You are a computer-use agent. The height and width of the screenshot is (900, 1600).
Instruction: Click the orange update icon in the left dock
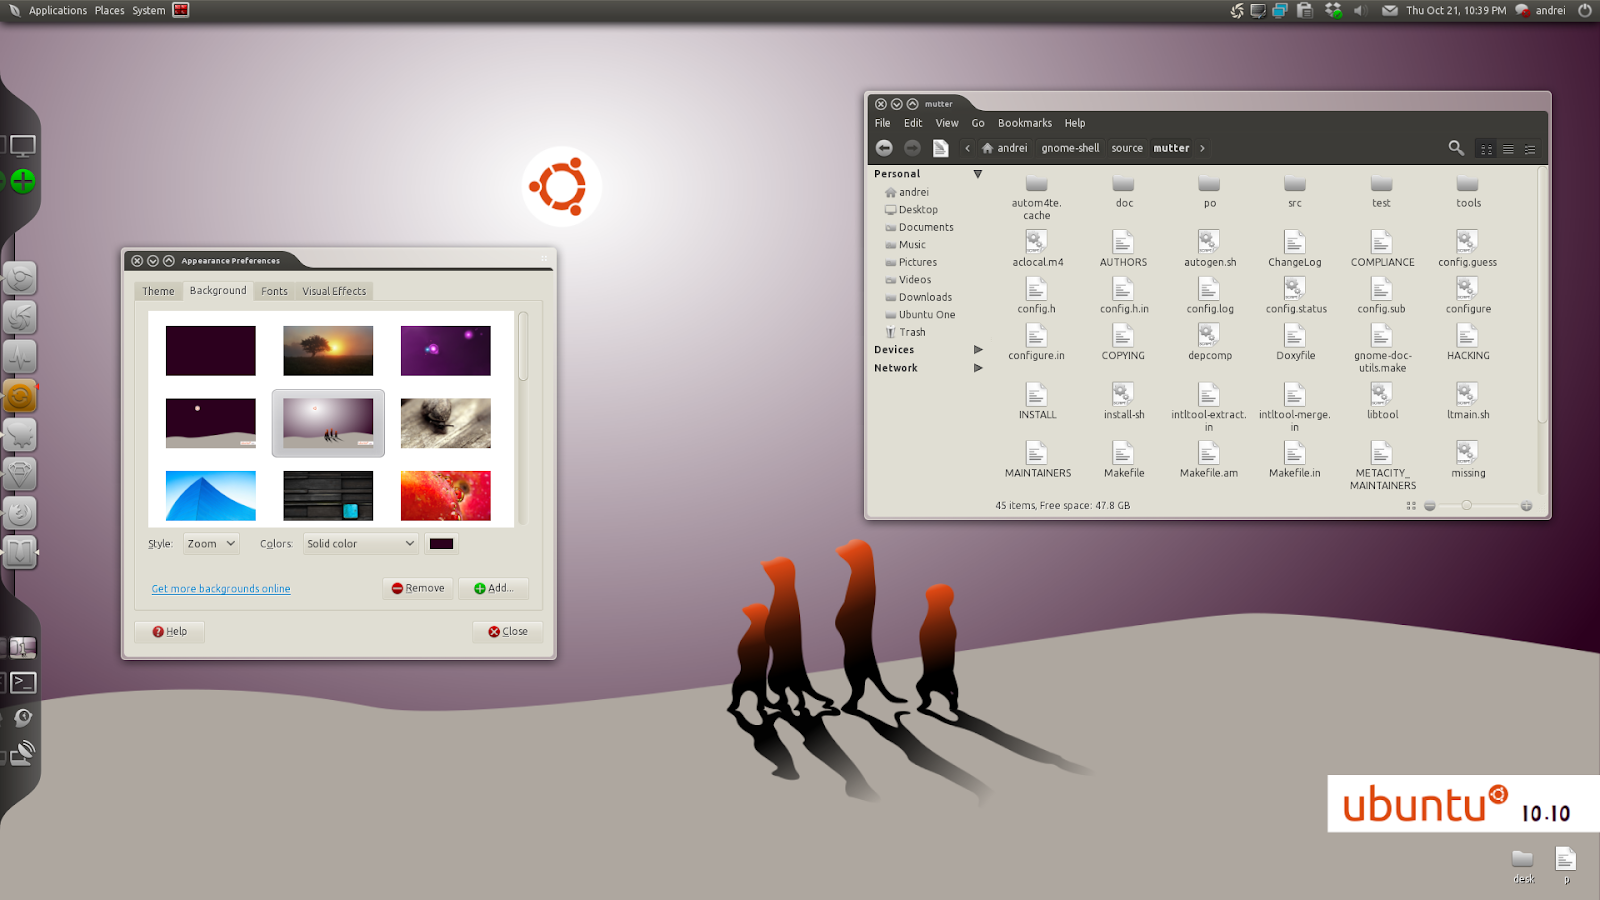coord(20,397)
